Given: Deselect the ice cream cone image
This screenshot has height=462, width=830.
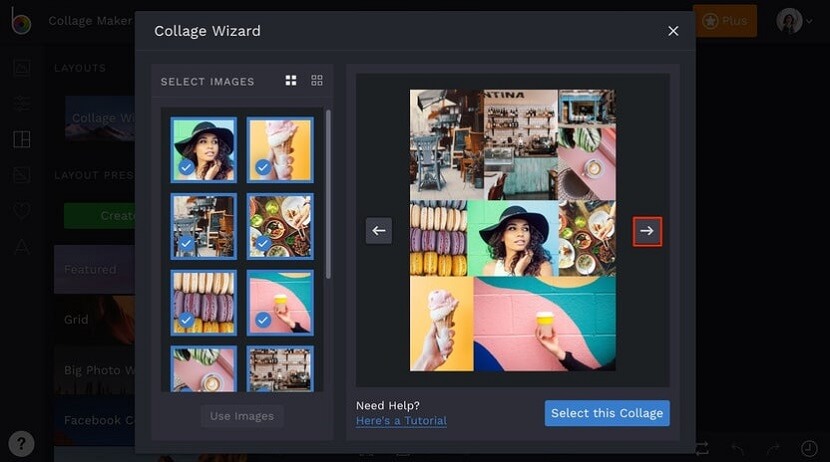Looking at the screenshot, I should [280, 150].
